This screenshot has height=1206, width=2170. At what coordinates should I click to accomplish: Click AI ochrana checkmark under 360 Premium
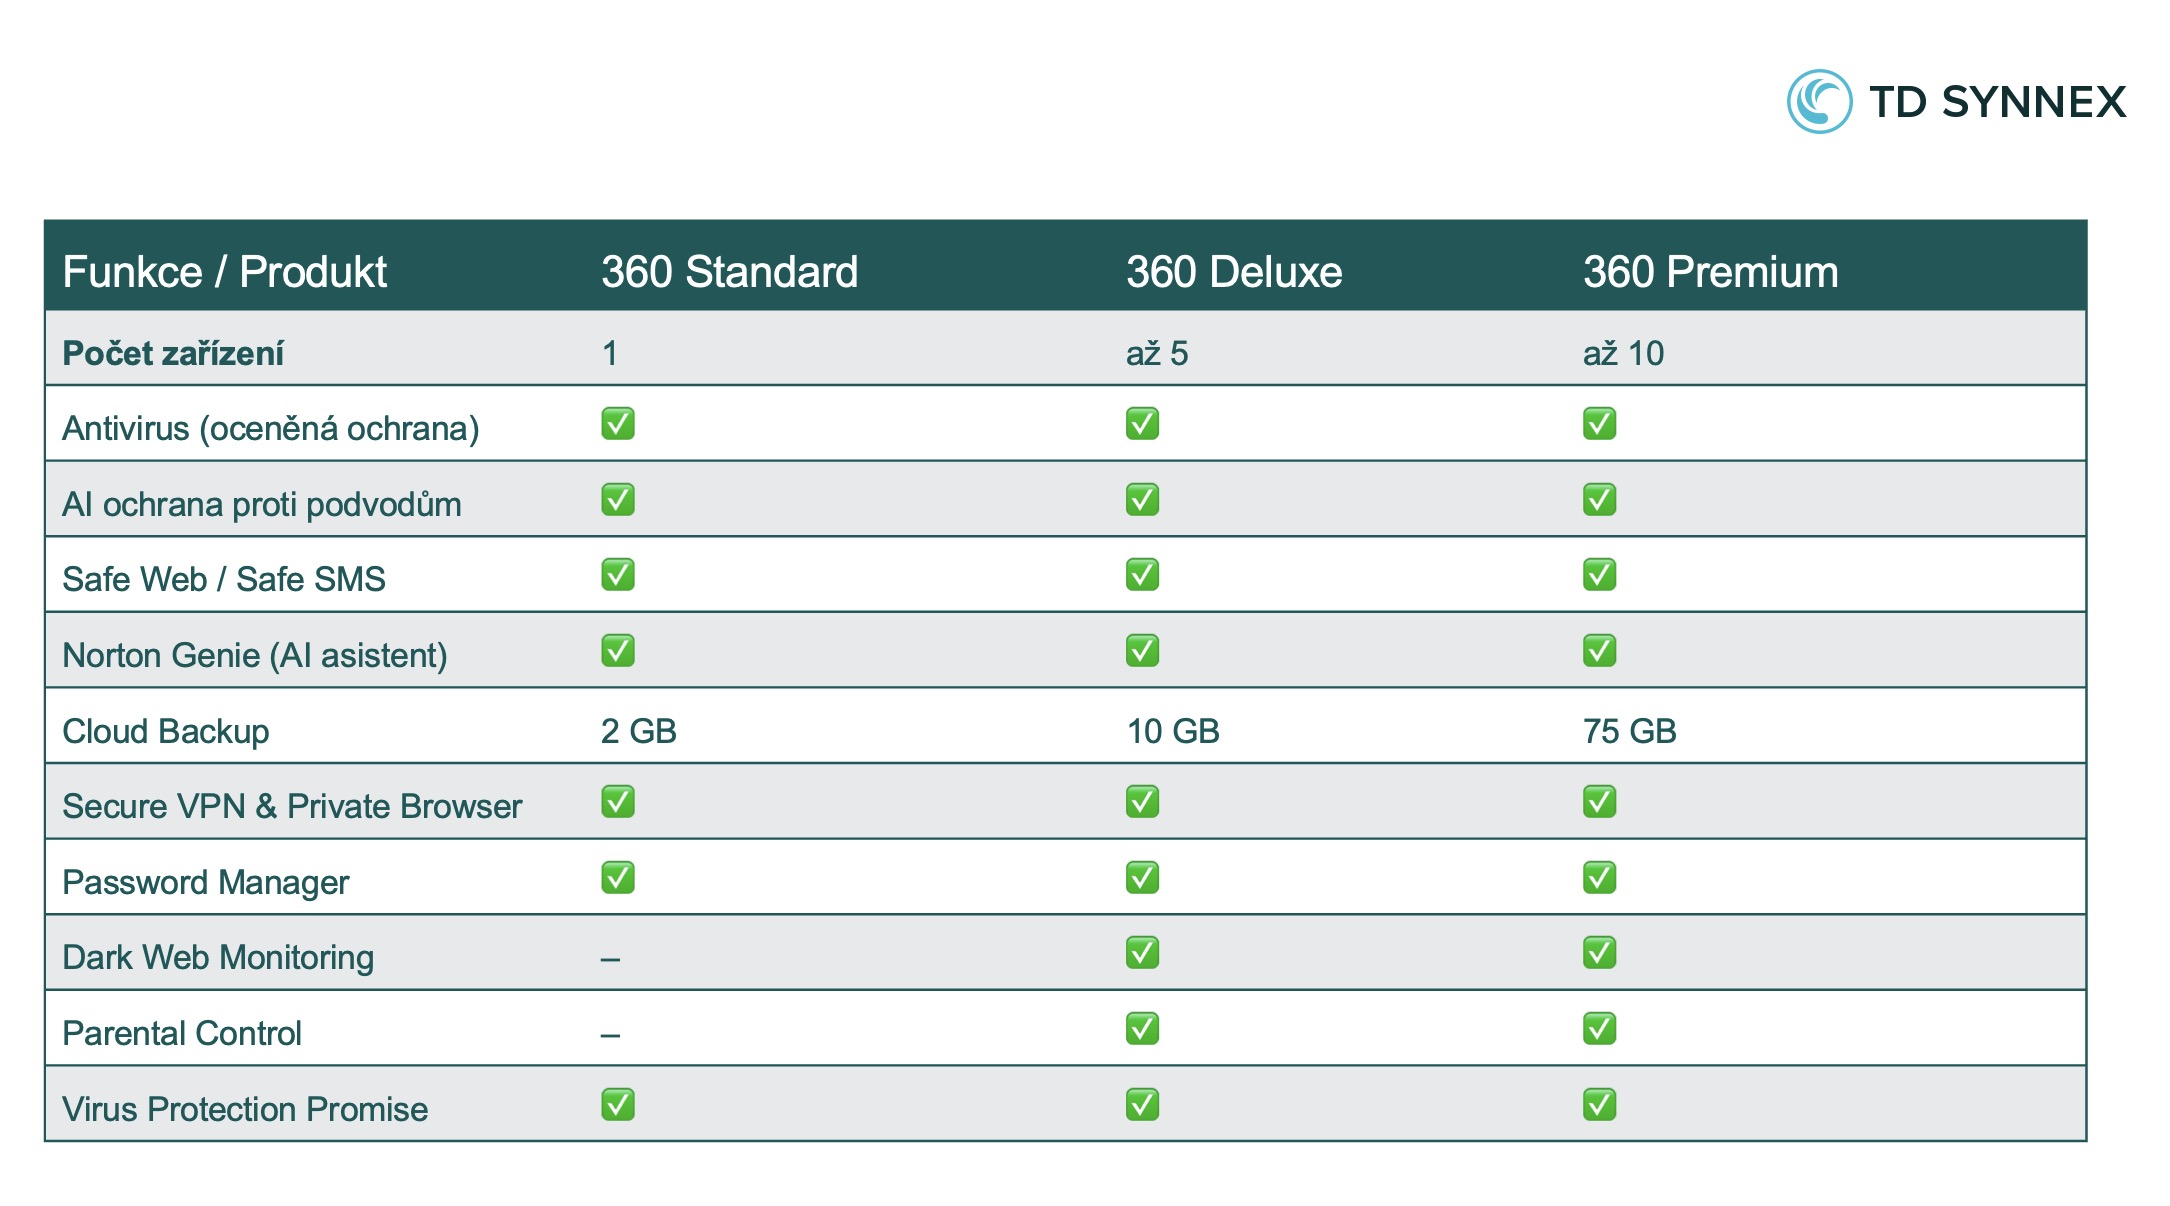[x=1599, y=500]
